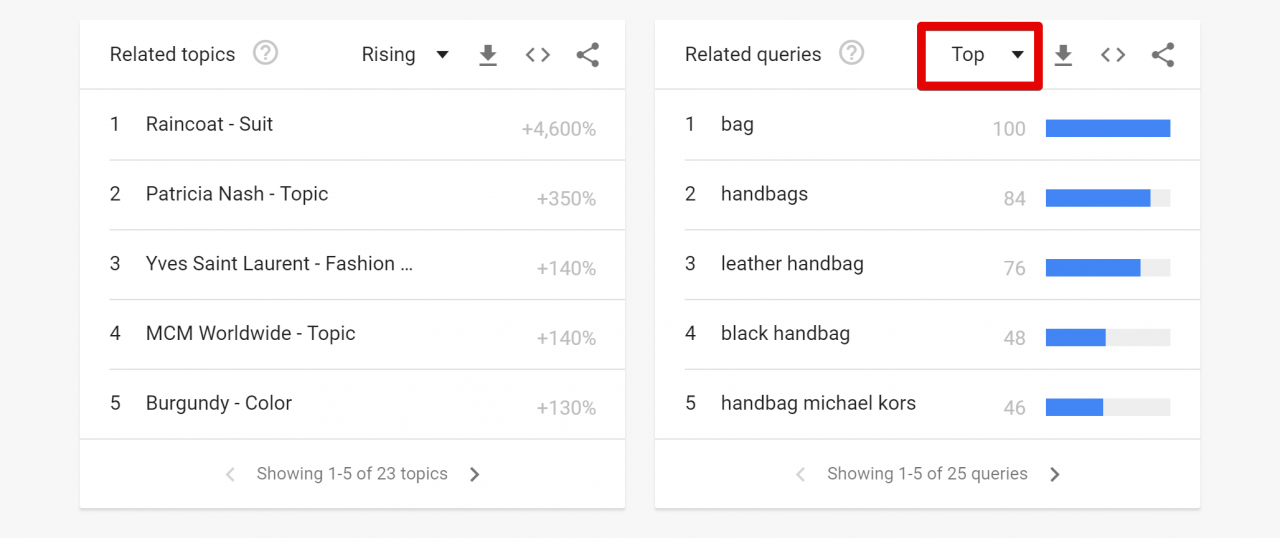Share the Related queries card
The height and width of the screenshot is (538, 1280).
[1163, 55]
